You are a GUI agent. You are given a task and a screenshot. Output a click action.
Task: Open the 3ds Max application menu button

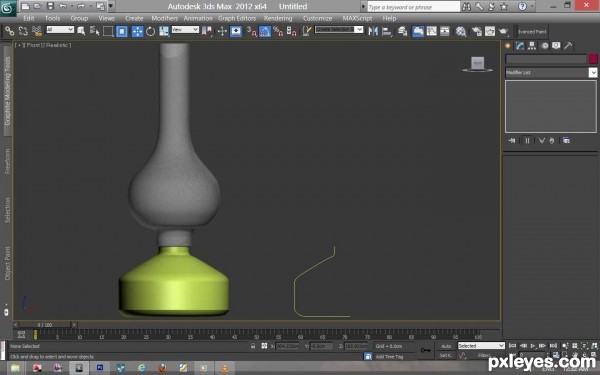tap(8, 8)
